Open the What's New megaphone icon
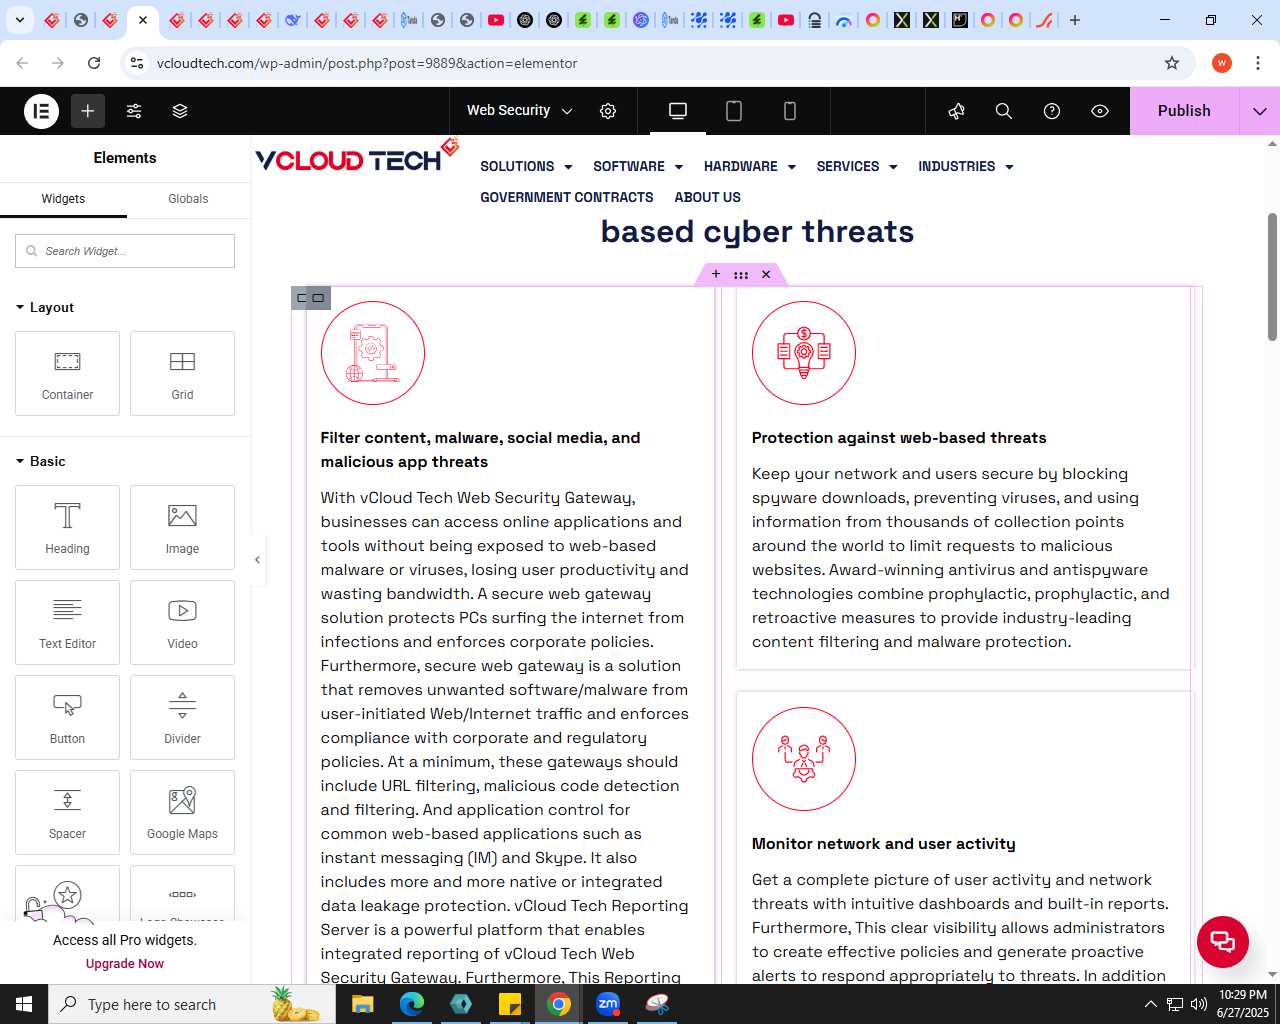 coord(957,111)
